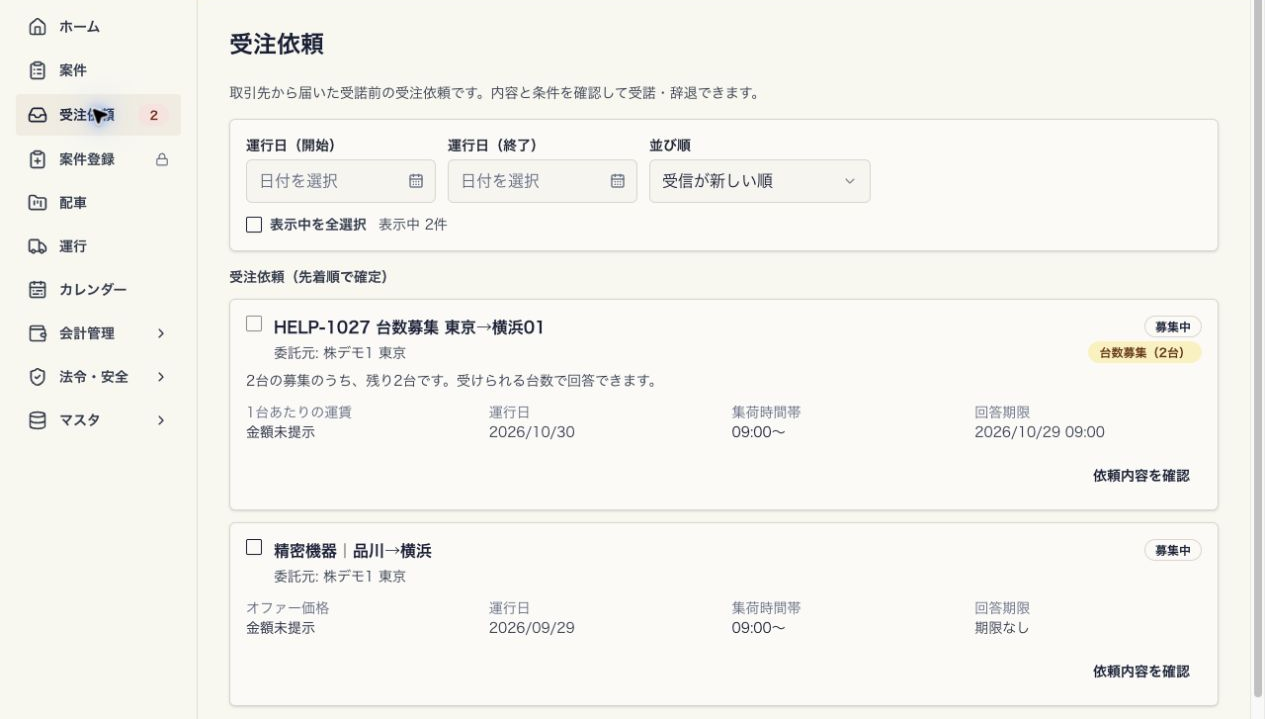Open the 案件登録 menu item
Image resolution: width=1265 pixels, height=719 pixels.
(98, 159)
